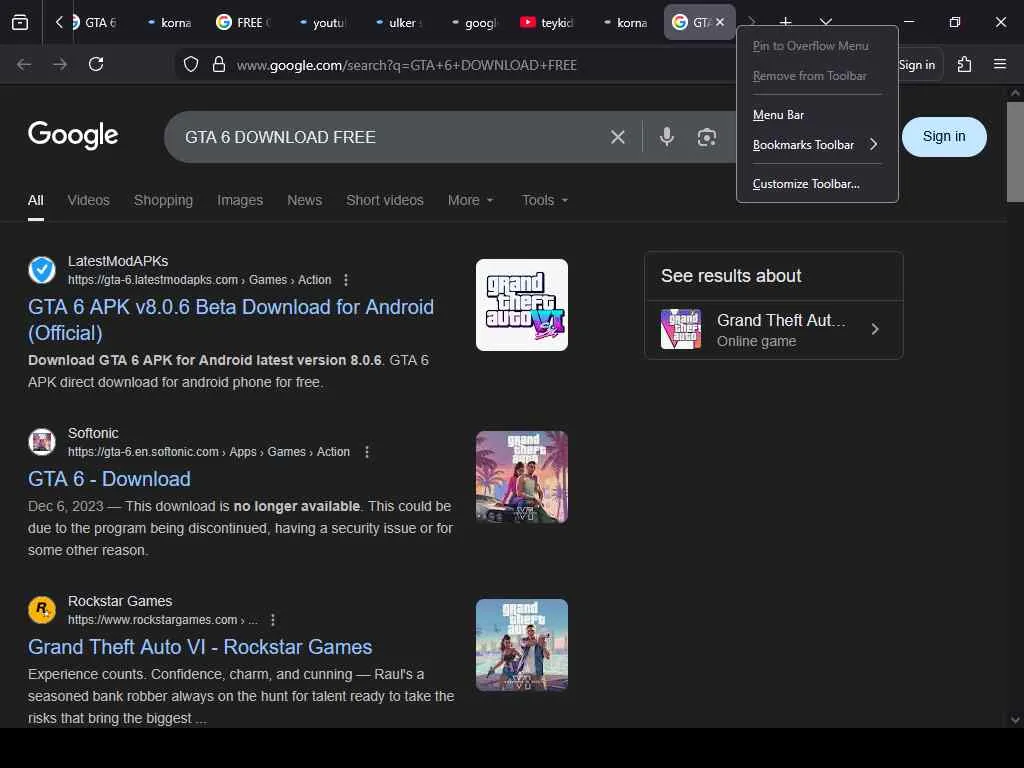1024x768 pixels.
Task: Switch to News results
Action: point(304,200)
